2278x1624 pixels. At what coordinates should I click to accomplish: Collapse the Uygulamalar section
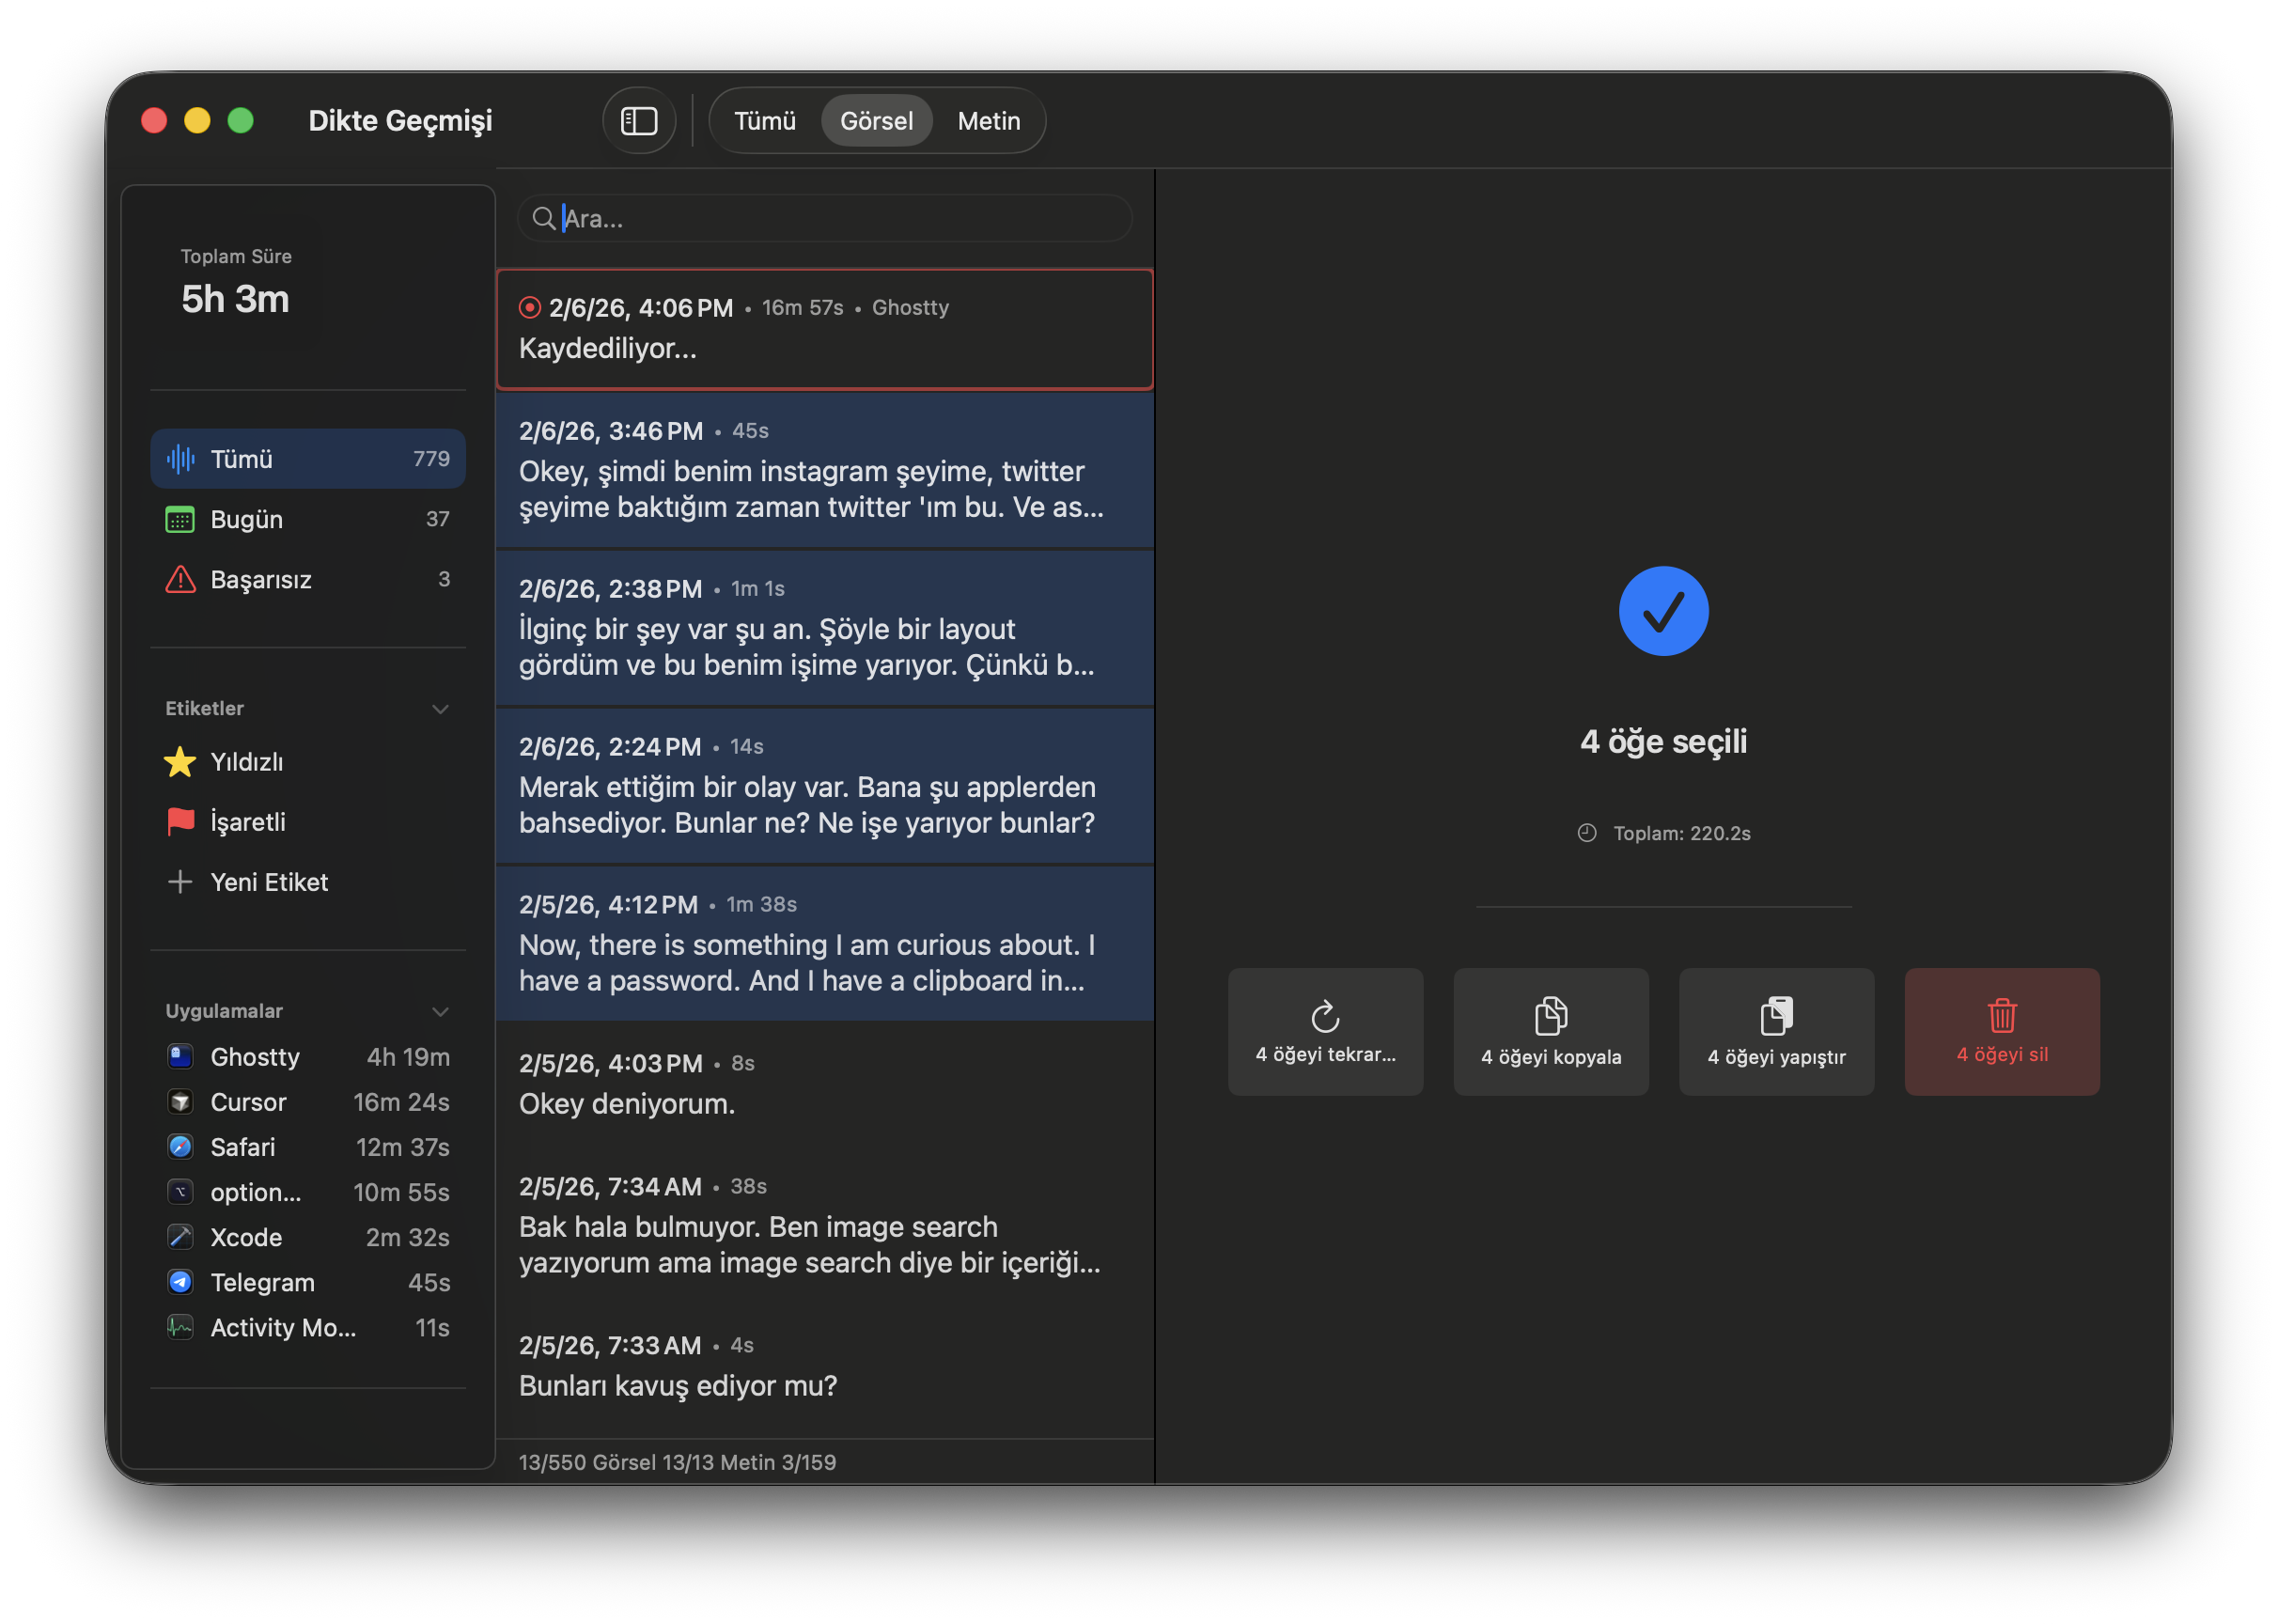pos(440,1011)
